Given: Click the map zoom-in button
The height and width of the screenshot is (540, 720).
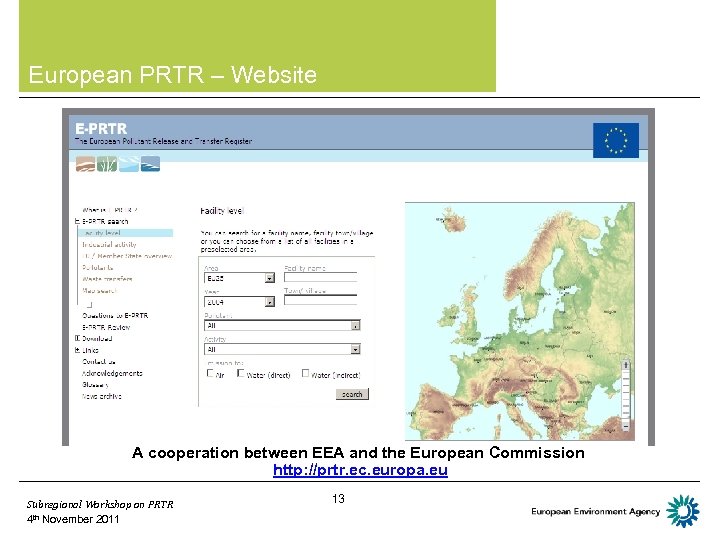Looking at the screenshot, I should click(x=625, y=365).
